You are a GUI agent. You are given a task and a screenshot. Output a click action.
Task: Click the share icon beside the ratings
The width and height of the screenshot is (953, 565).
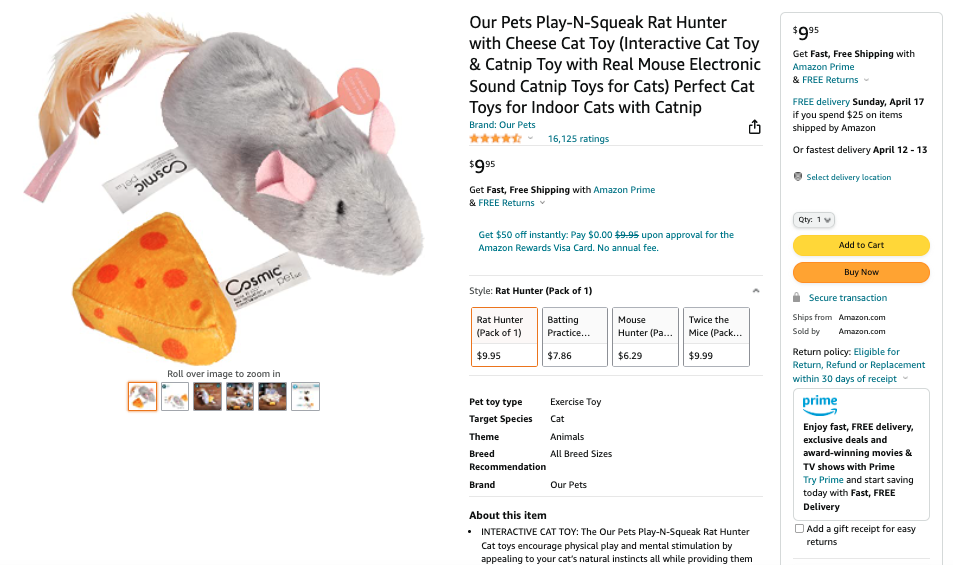pyautogui.click(x=755, y=127)
